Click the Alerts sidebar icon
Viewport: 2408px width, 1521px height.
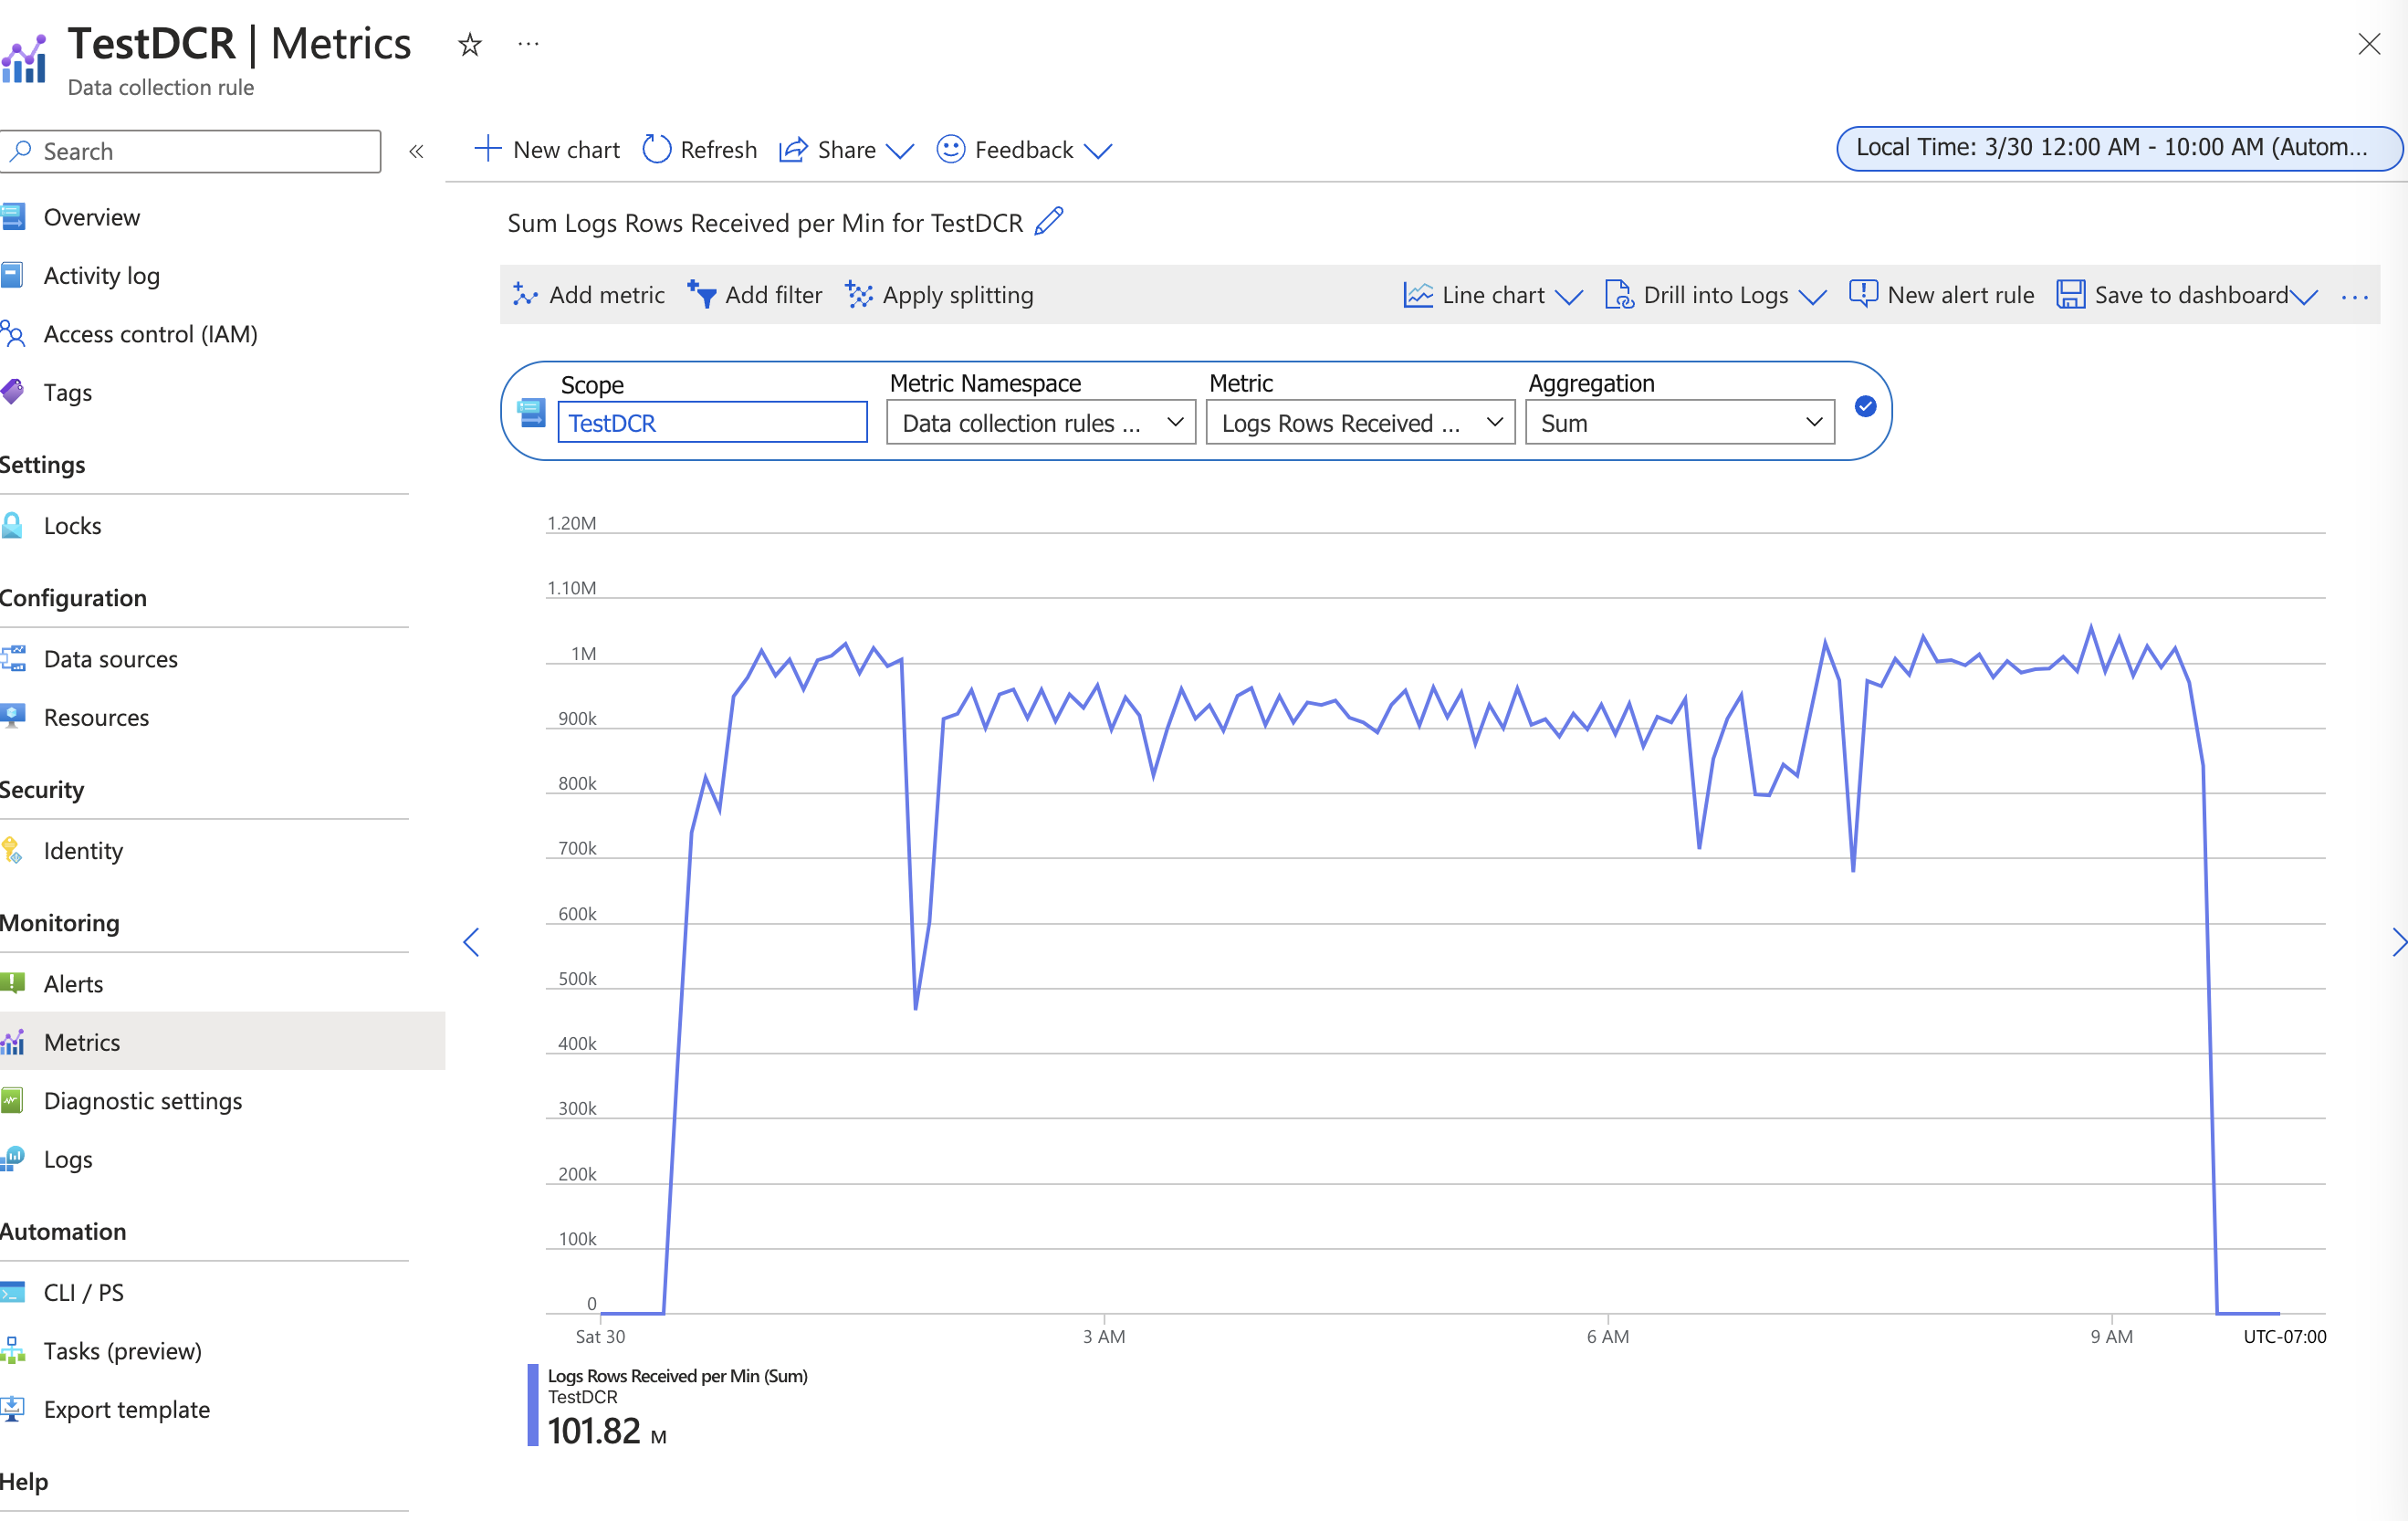[12, 983]
